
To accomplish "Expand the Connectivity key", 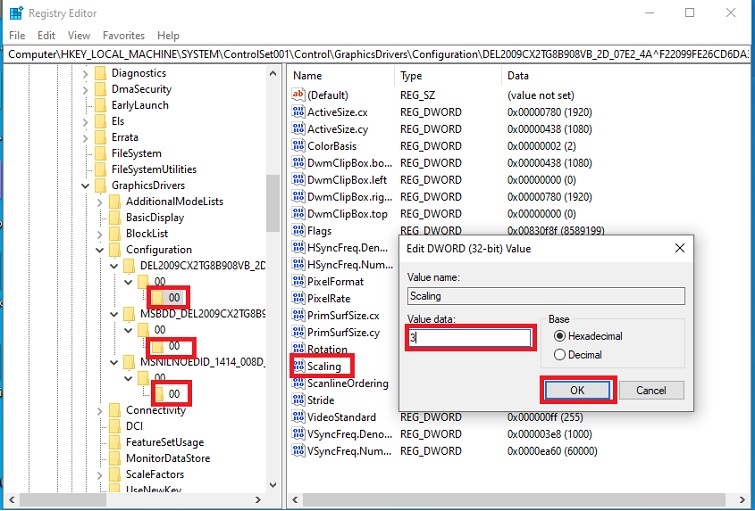I will click(x=100, y=410).
